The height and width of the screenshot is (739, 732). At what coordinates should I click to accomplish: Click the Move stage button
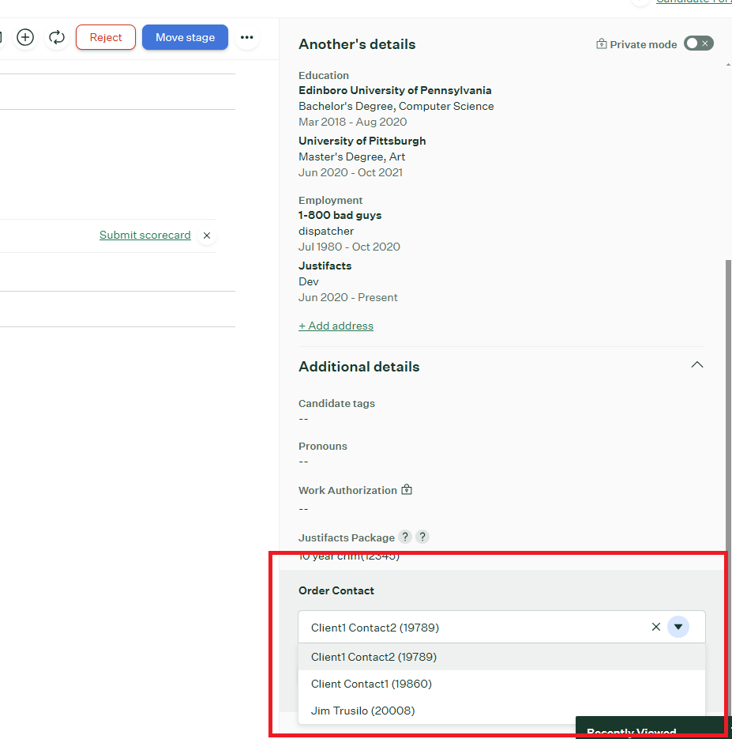[185, 37]
